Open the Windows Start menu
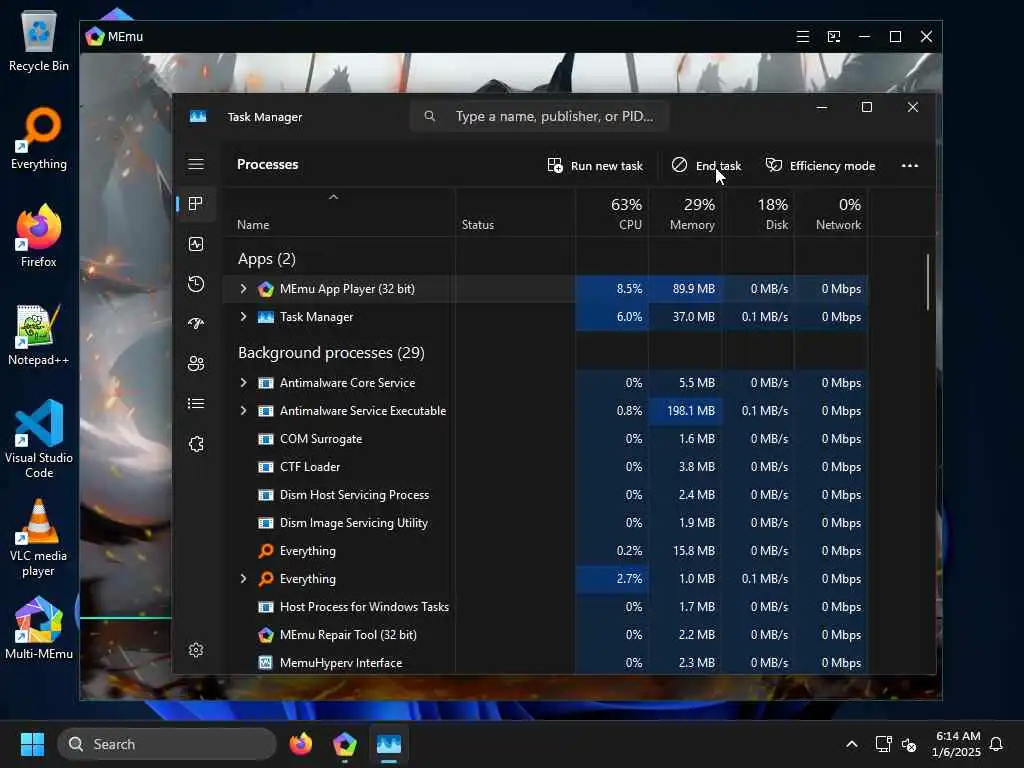The height and width of the screenshot is (768, 1024). (x=32, y=744)
